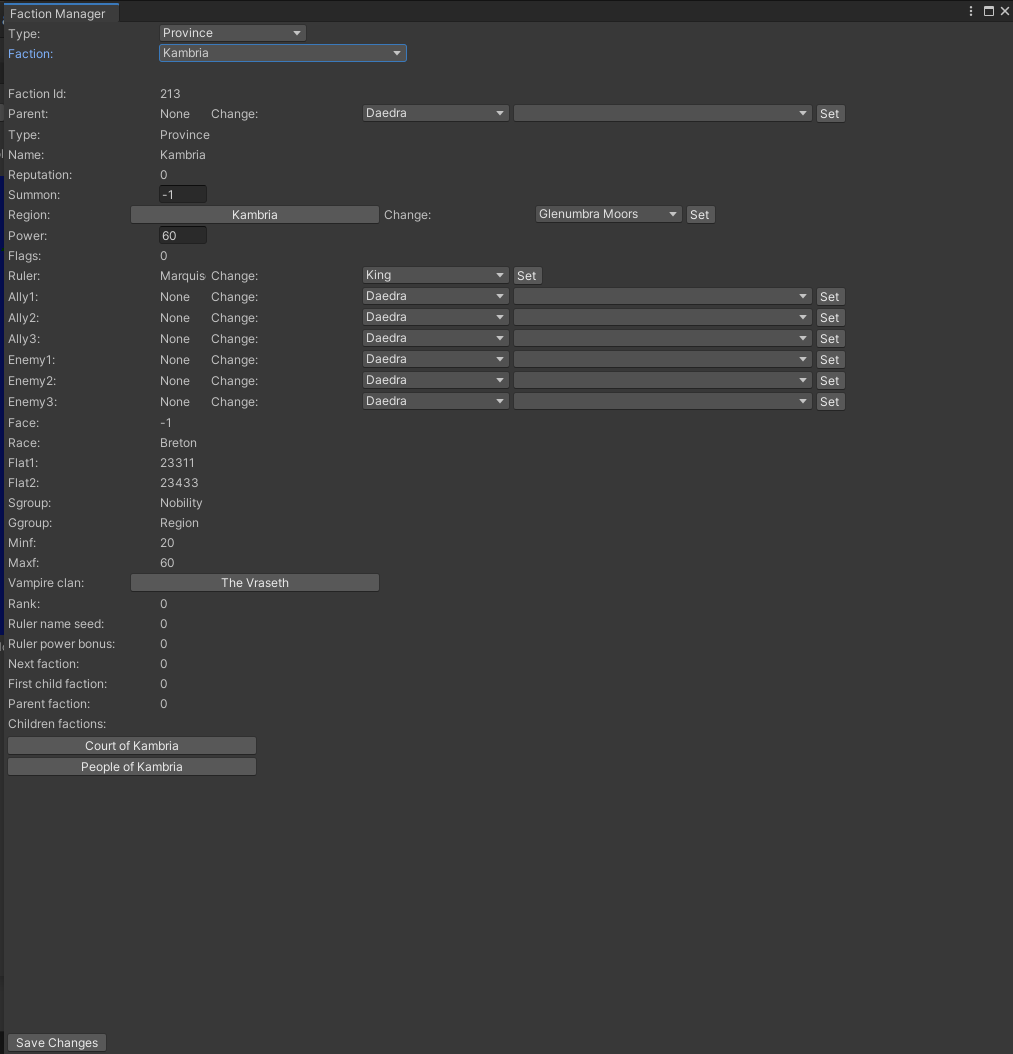Open the Parent row Daedra type dropdown
1013x1054 pixels.
[435, 113]
